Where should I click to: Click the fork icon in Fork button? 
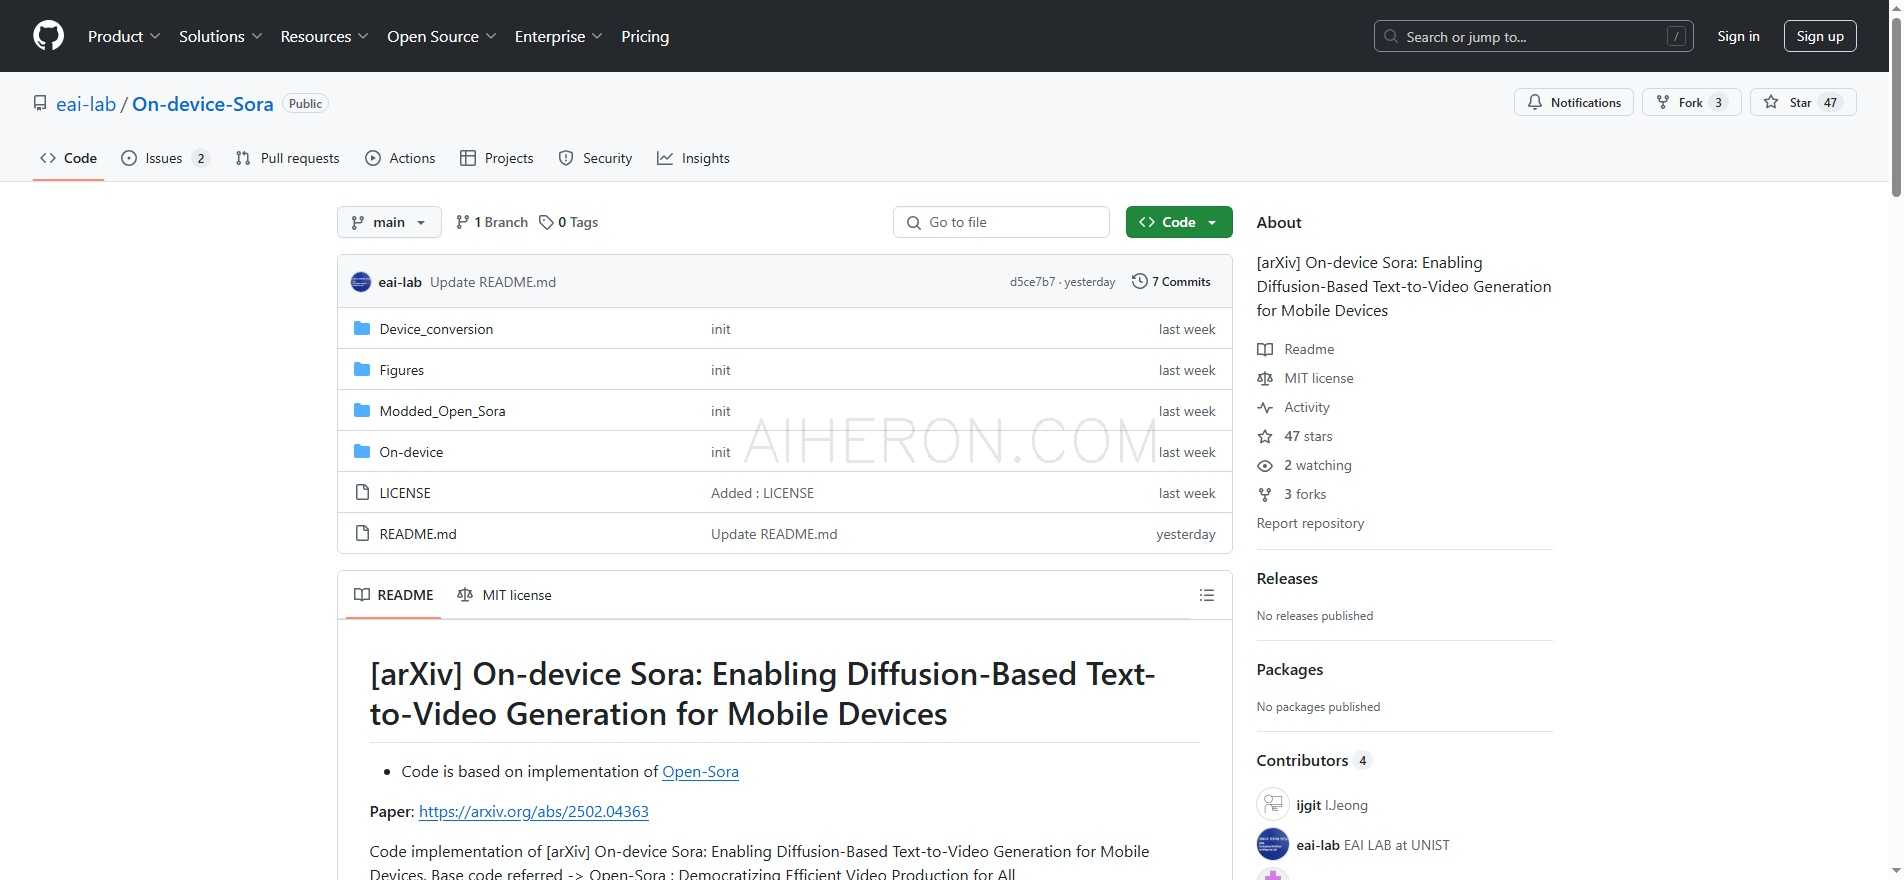(x=1662, y=102)
